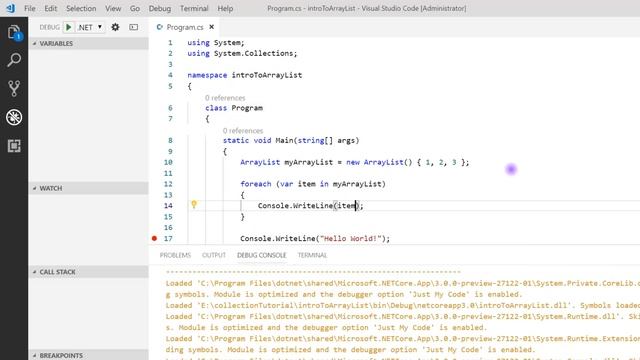Click line number 10 in the gutter
Image resolution: width=640 pixels, height=360 pixels.
(x=168, y=162)
